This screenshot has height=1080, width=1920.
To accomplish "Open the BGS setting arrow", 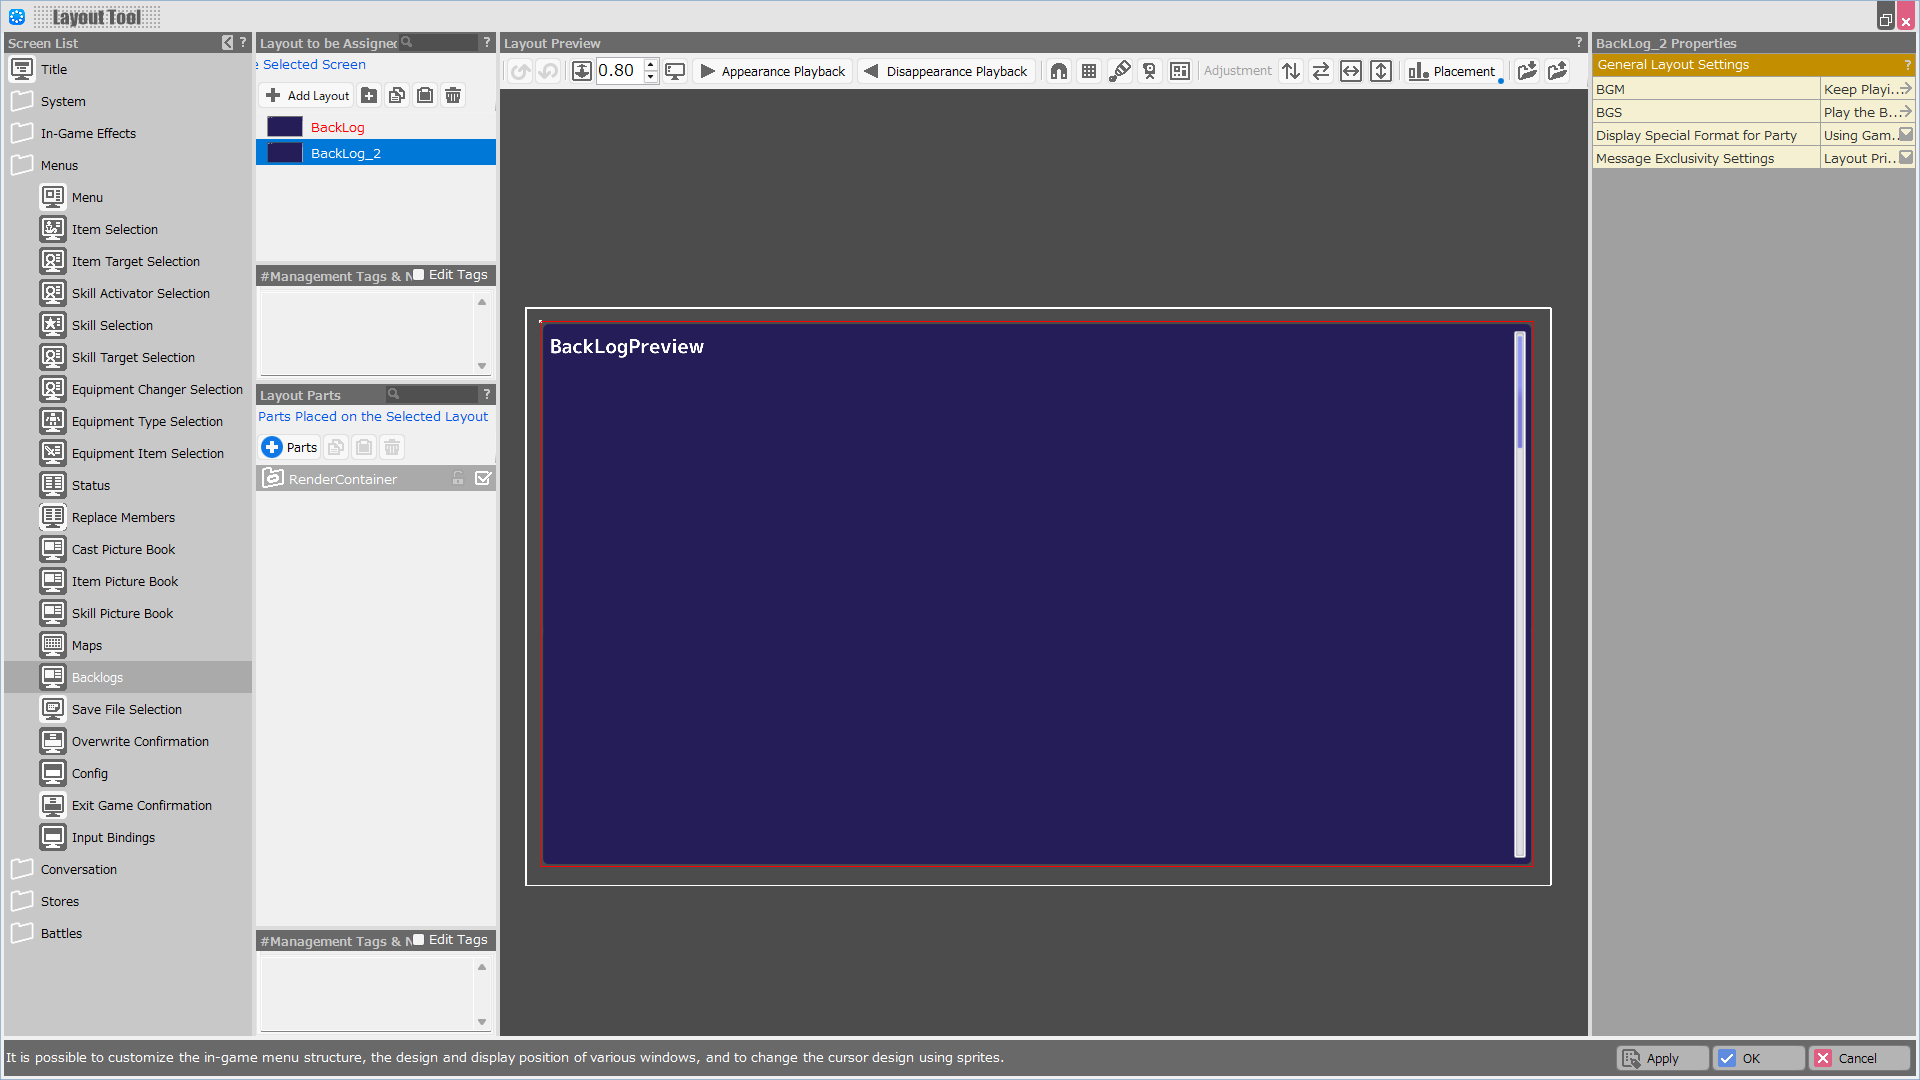I will click(1906, 112).
